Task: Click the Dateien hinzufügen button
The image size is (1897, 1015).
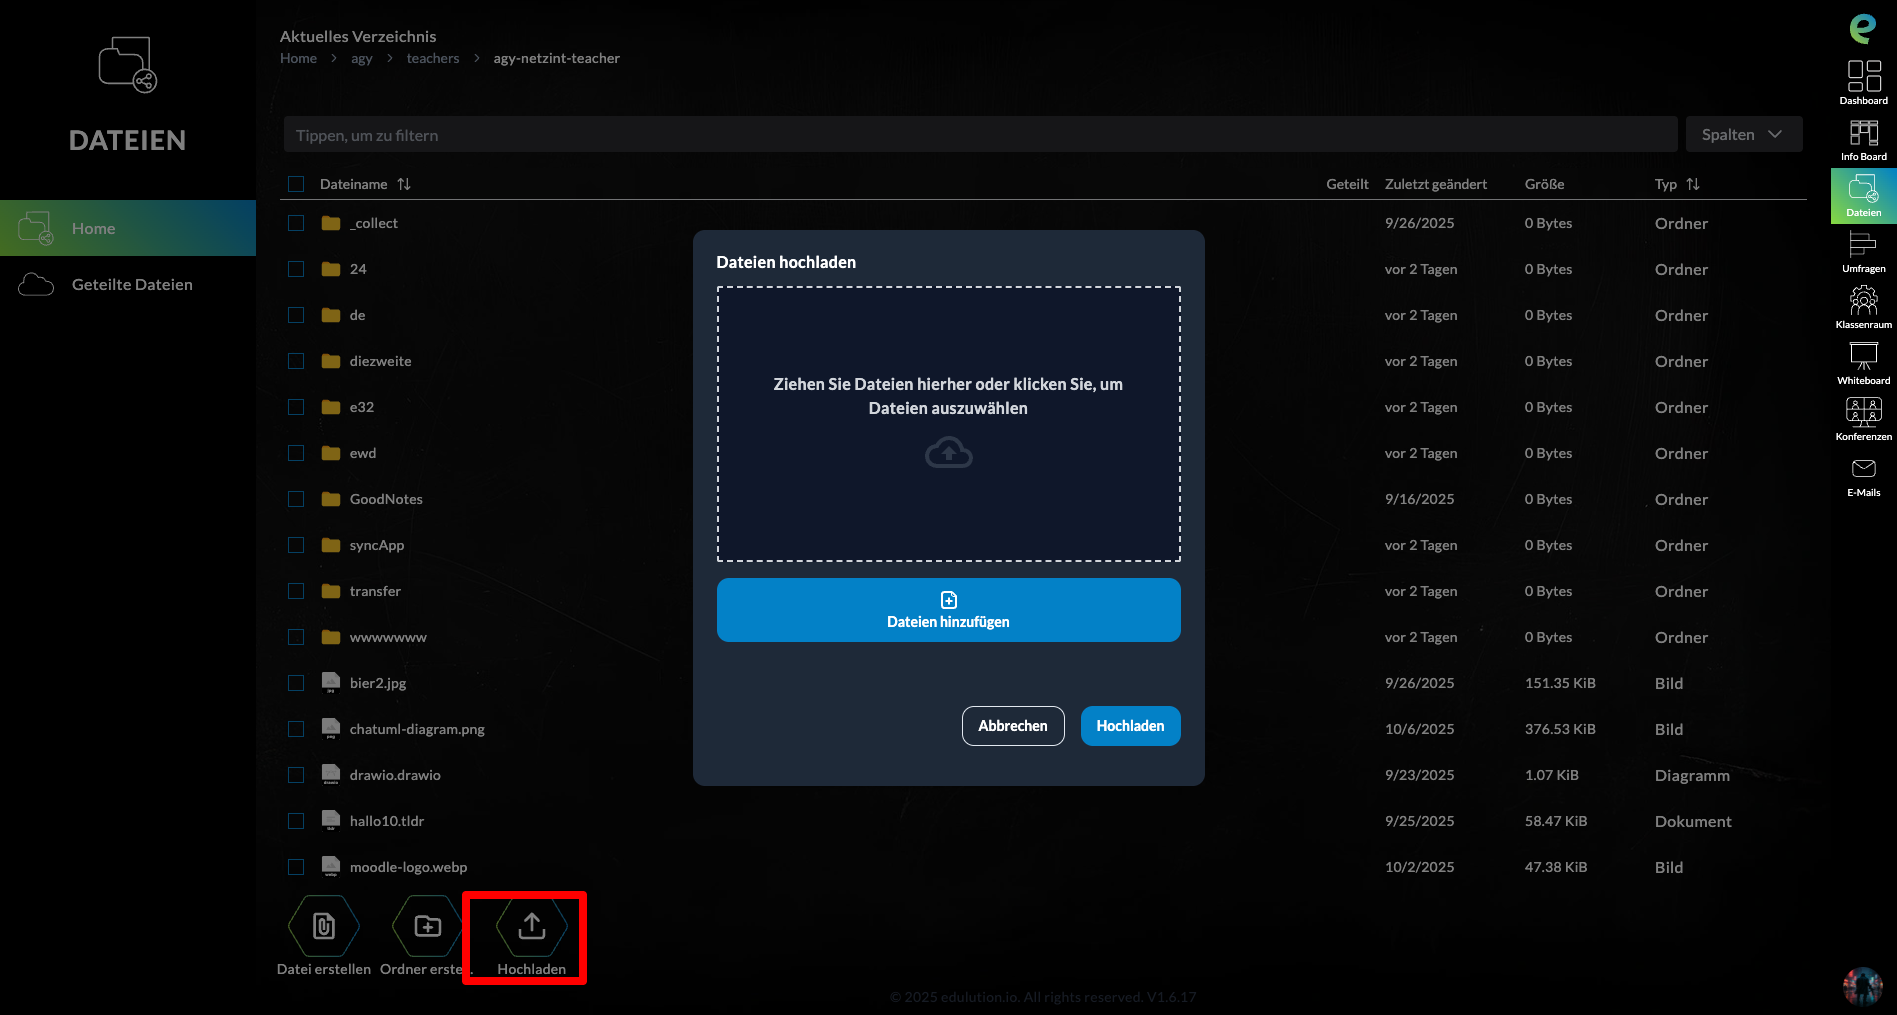Action: click(948, 610)
